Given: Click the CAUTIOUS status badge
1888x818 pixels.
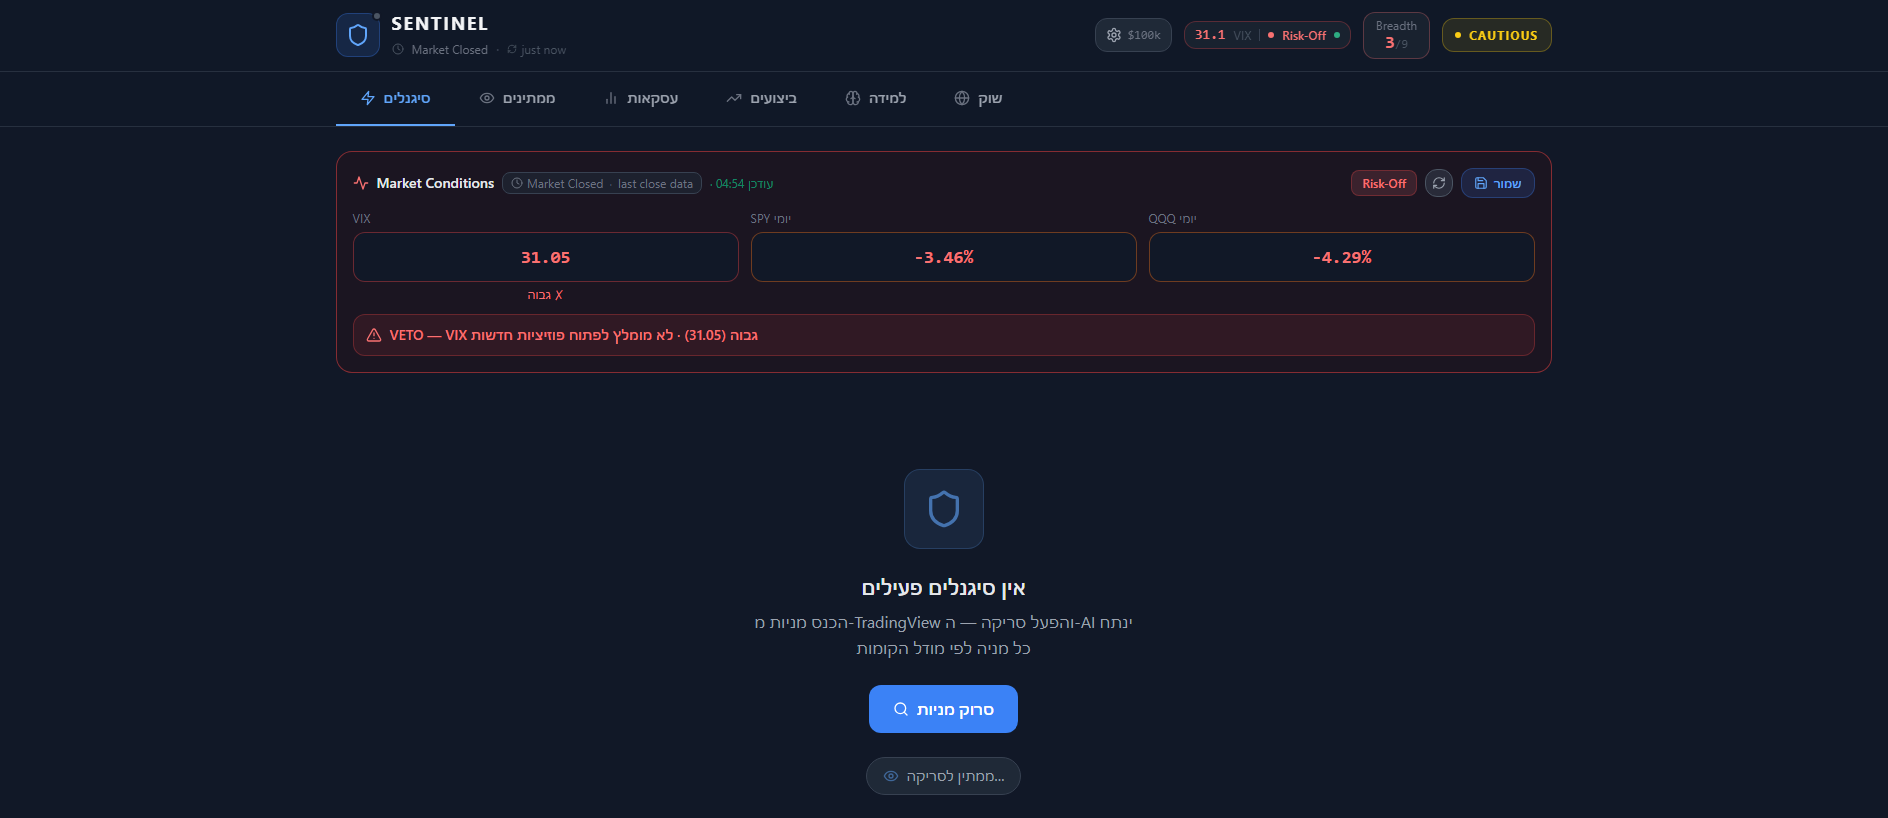Looking at the screenshot, I should point(1496,35).
